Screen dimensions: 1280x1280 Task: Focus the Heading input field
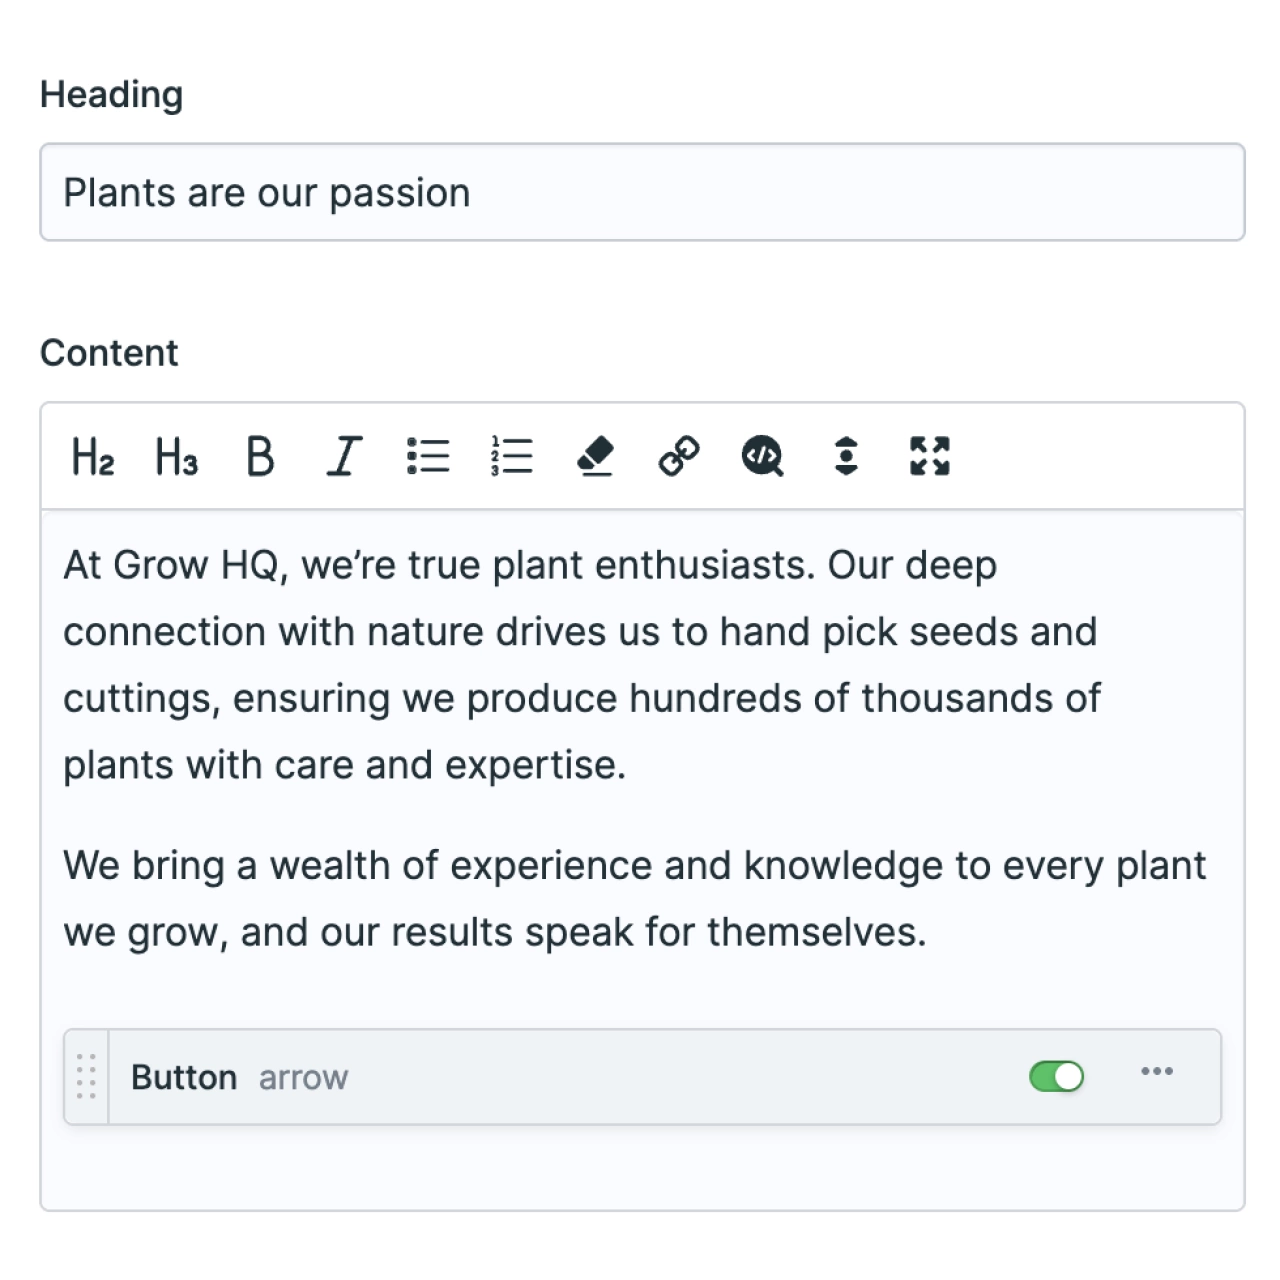pyautogui.click(x=642, y=192)
